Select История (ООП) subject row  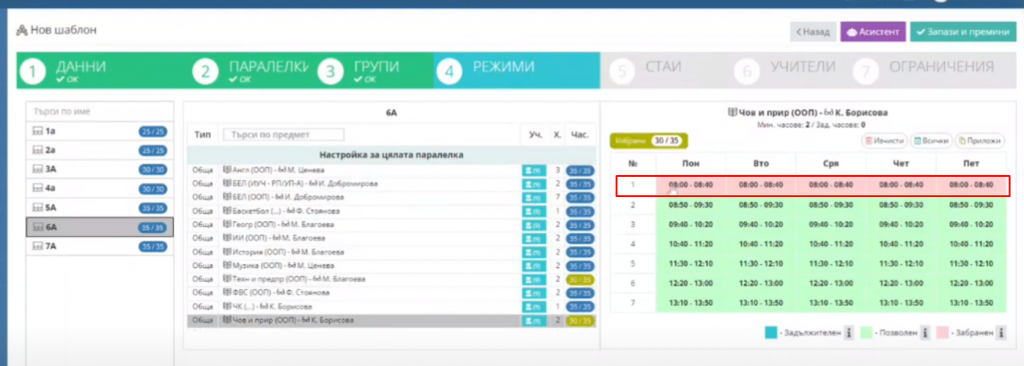(x=392, y=252)
